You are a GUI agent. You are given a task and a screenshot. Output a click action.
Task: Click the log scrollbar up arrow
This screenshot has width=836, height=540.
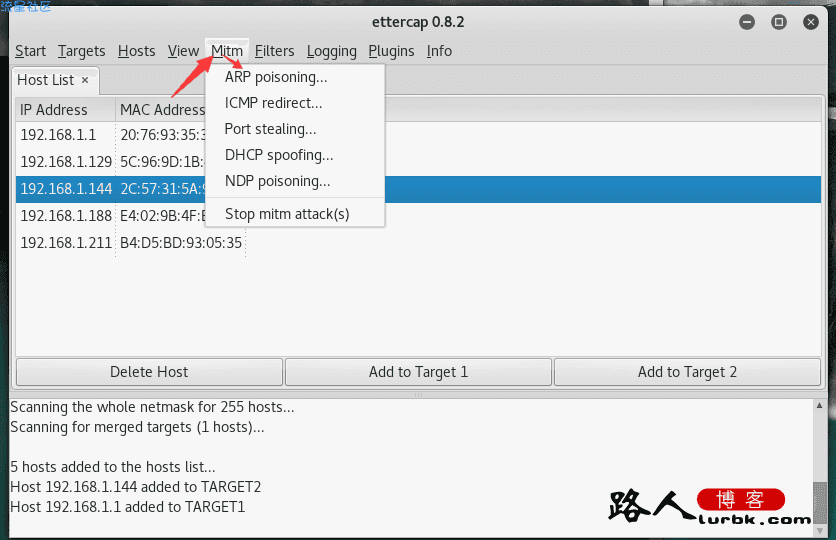coord(819,406)
